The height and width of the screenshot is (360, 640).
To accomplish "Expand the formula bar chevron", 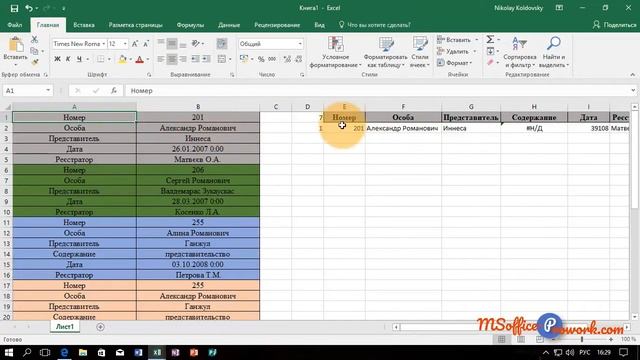I will 633,91.
